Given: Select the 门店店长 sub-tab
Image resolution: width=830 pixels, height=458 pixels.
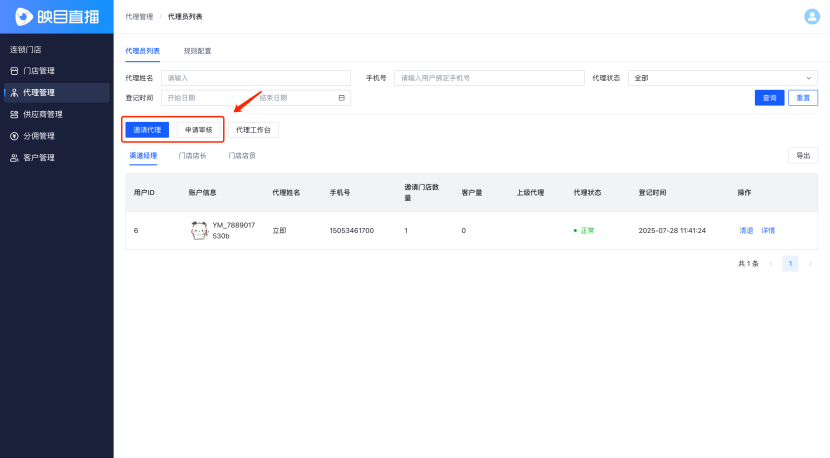Looking at the screenshot, I should 192,156.
